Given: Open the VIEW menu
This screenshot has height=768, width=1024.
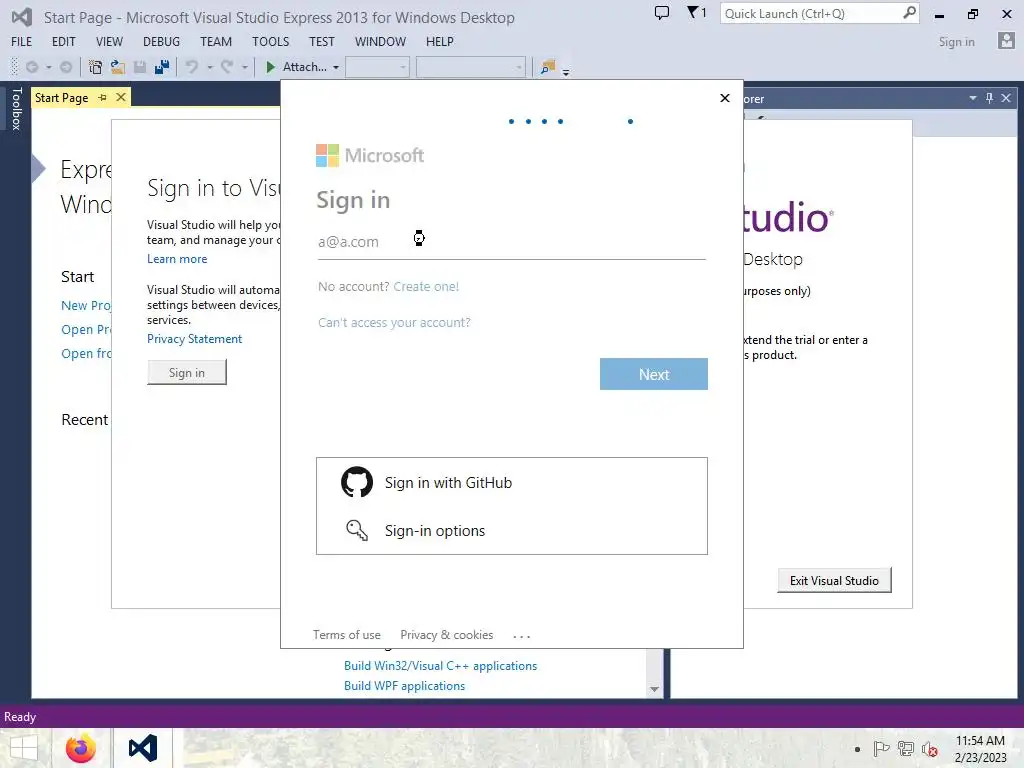Looking at the screenshot, I should coord(109,42).
